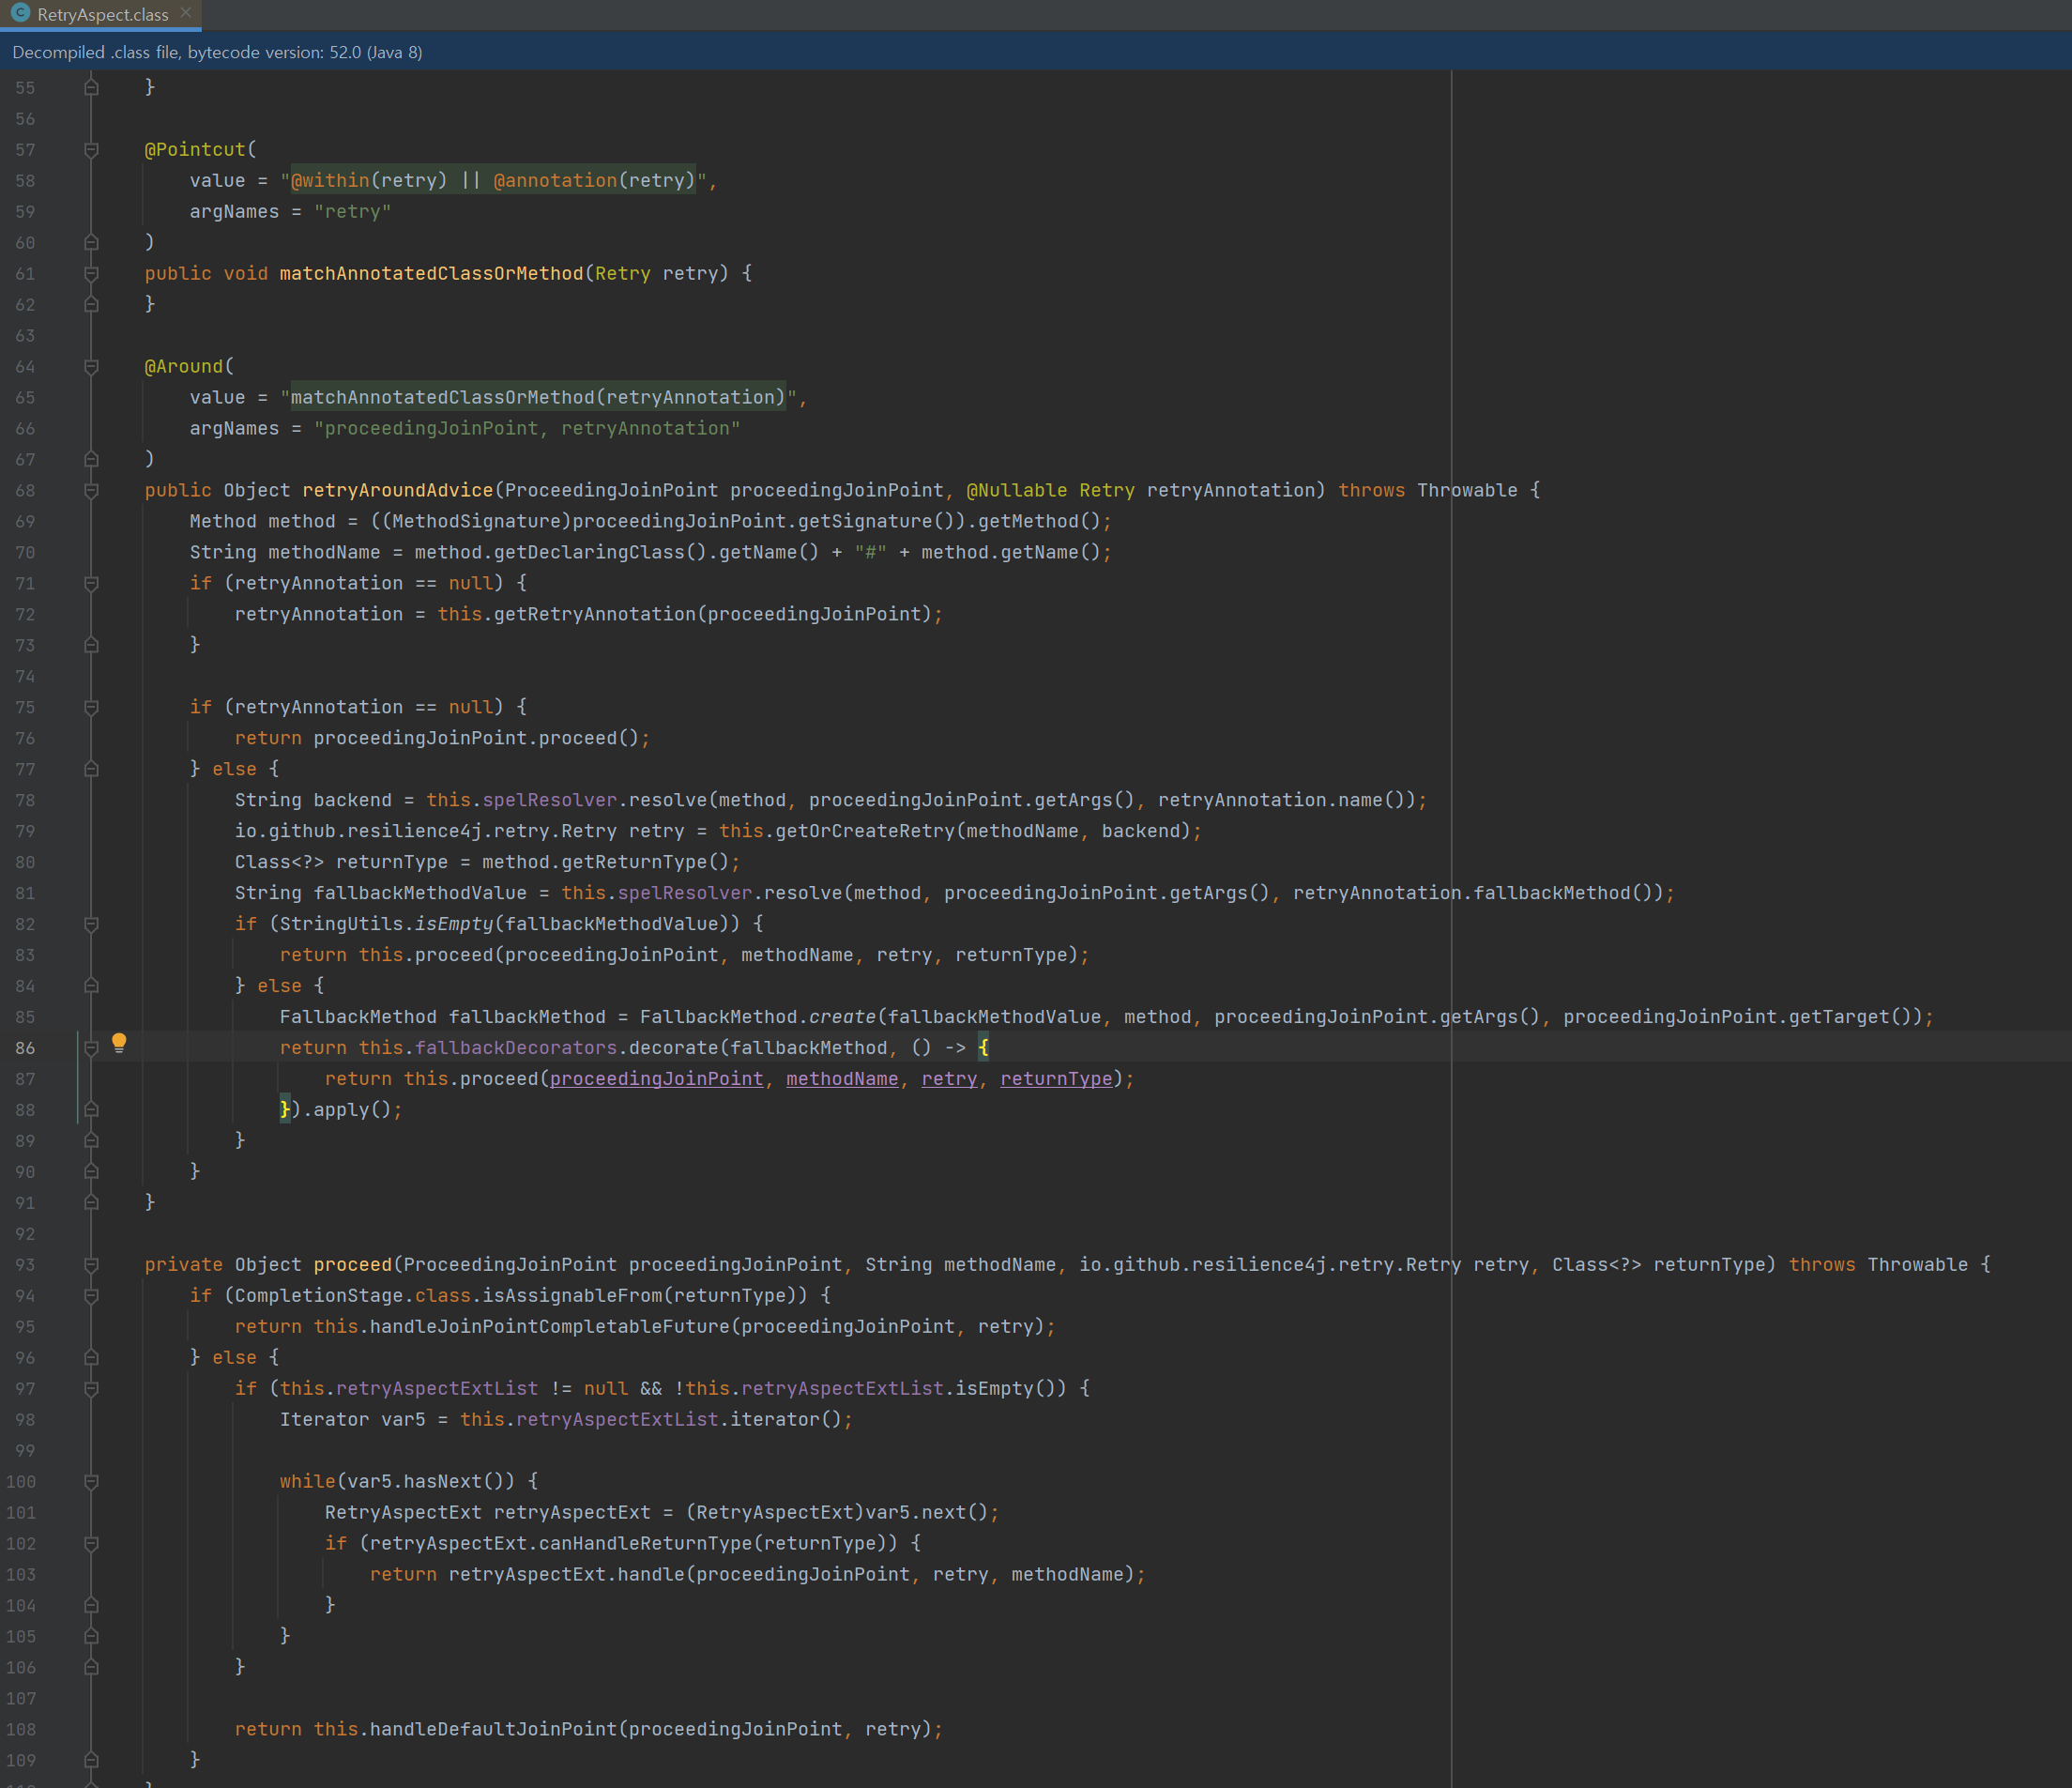Viewport: 2072px width, 1788px height.
Task: Click underlined returnType on line 87
Action: (1055, 1079)
